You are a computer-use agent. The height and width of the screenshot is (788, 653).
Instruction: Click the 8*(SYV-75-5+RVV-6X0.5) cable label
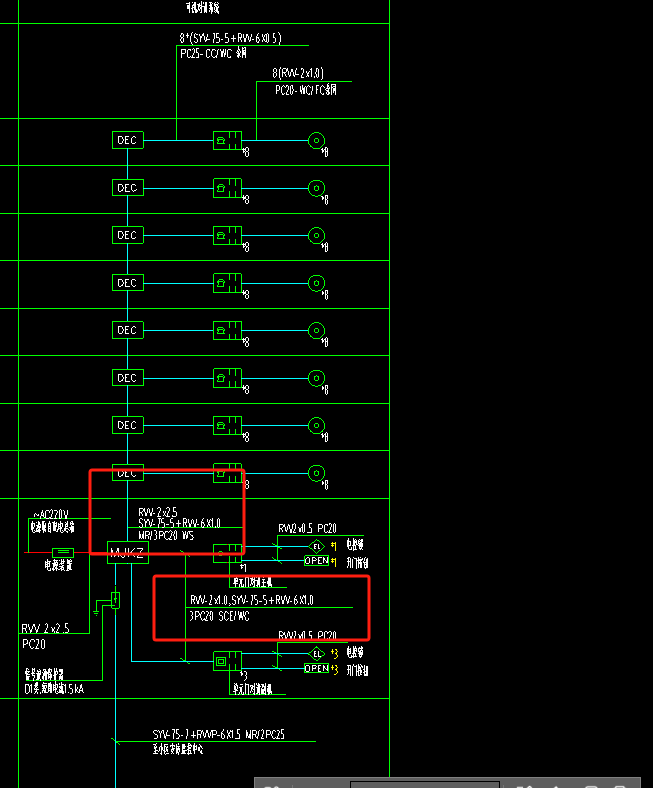tap(230, 38)
